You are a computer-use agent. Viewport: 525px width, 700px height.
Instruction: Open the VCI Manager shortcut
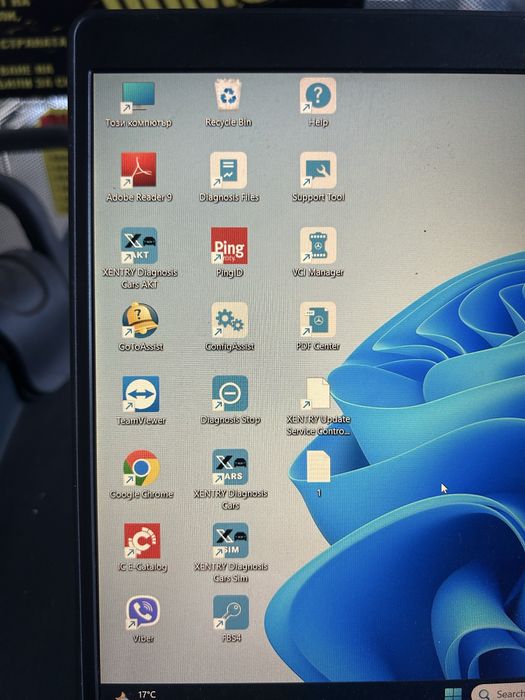[318, 245]
